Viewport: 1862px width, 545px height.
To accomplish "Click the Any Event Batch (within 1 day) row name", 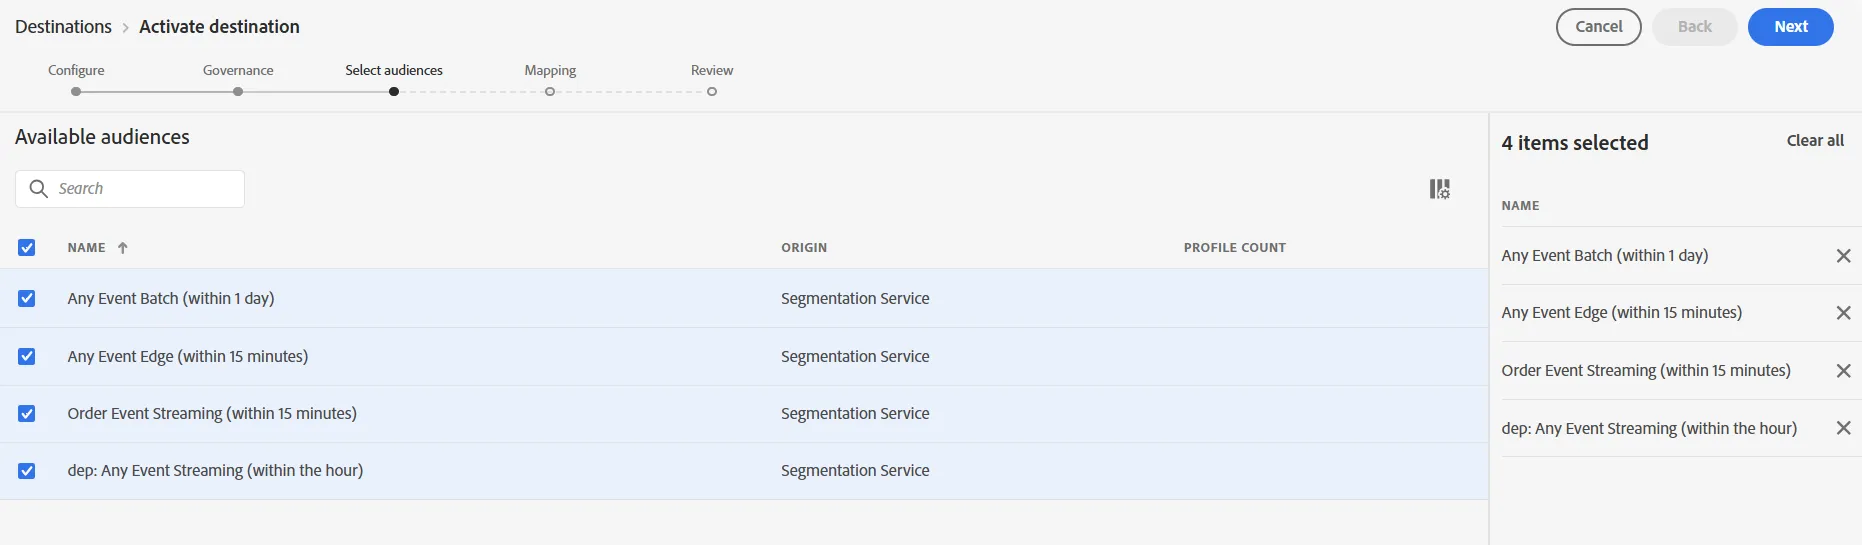I will tap(171, 298).
